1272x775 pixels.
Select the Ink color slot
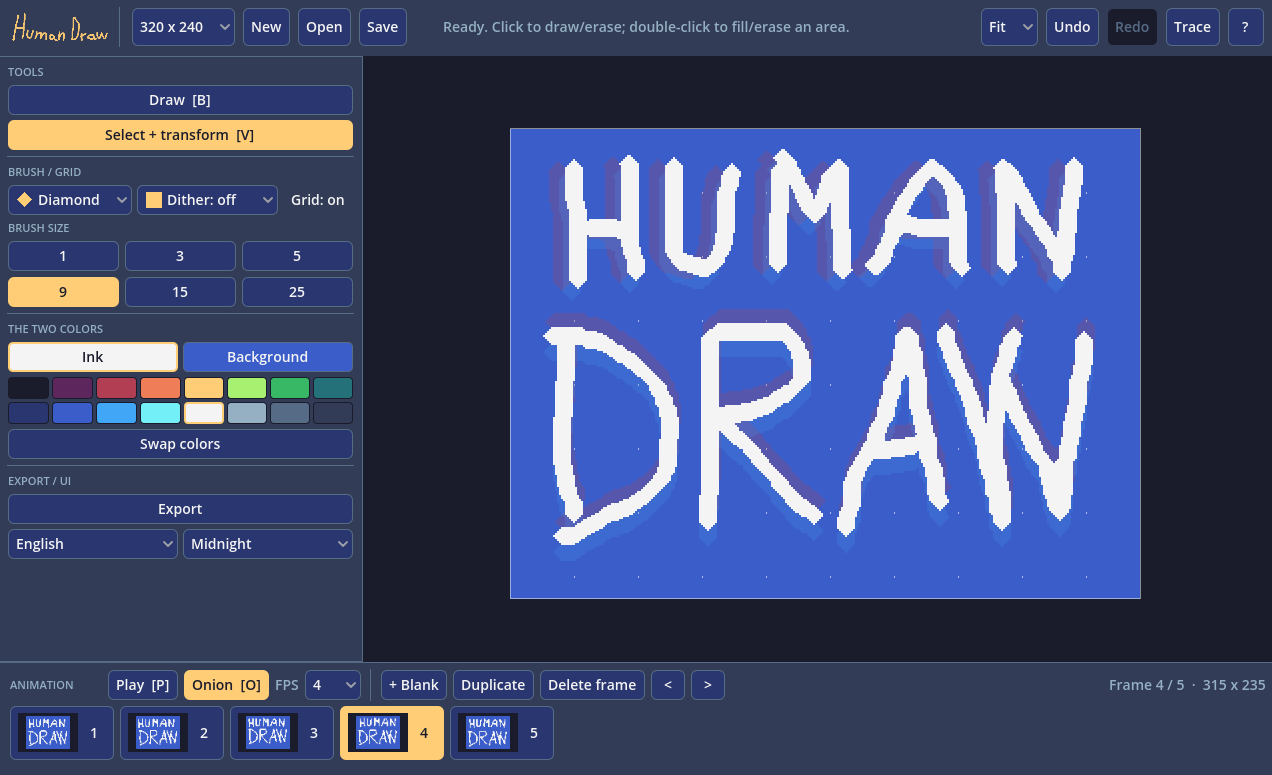coord(93,357)
